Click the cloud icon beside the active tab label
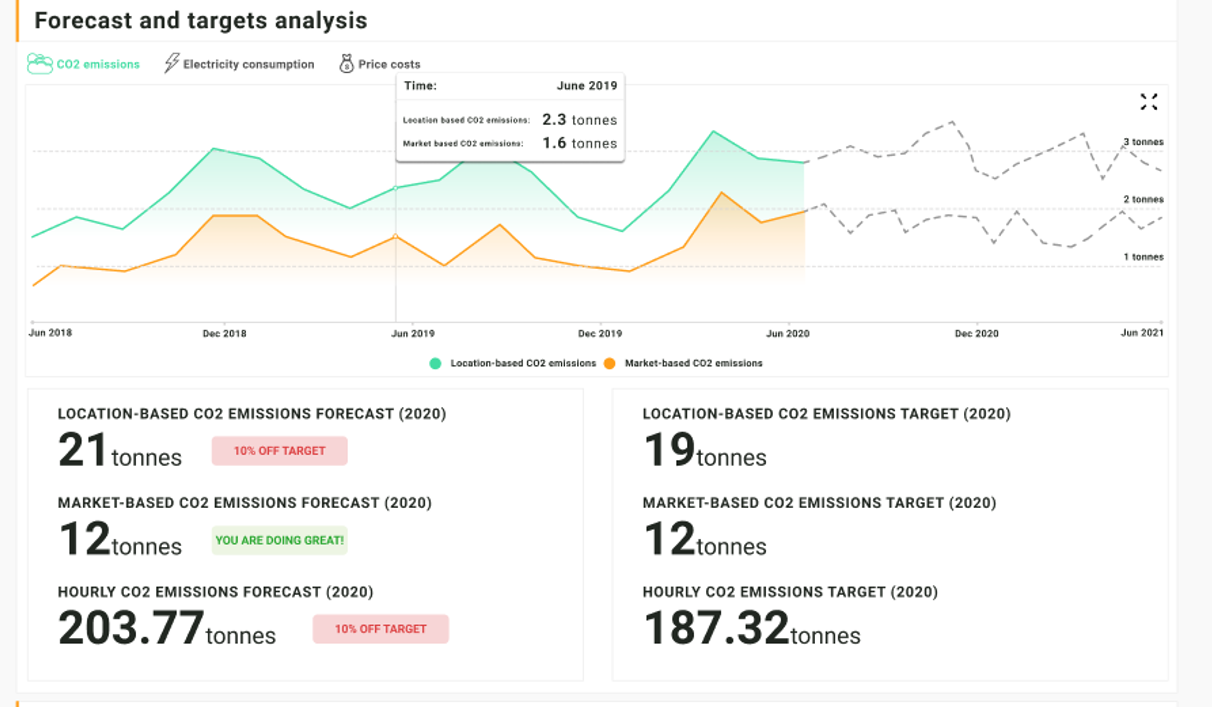The width and height of the screenshot is (1212, 707). pos(39,62)
